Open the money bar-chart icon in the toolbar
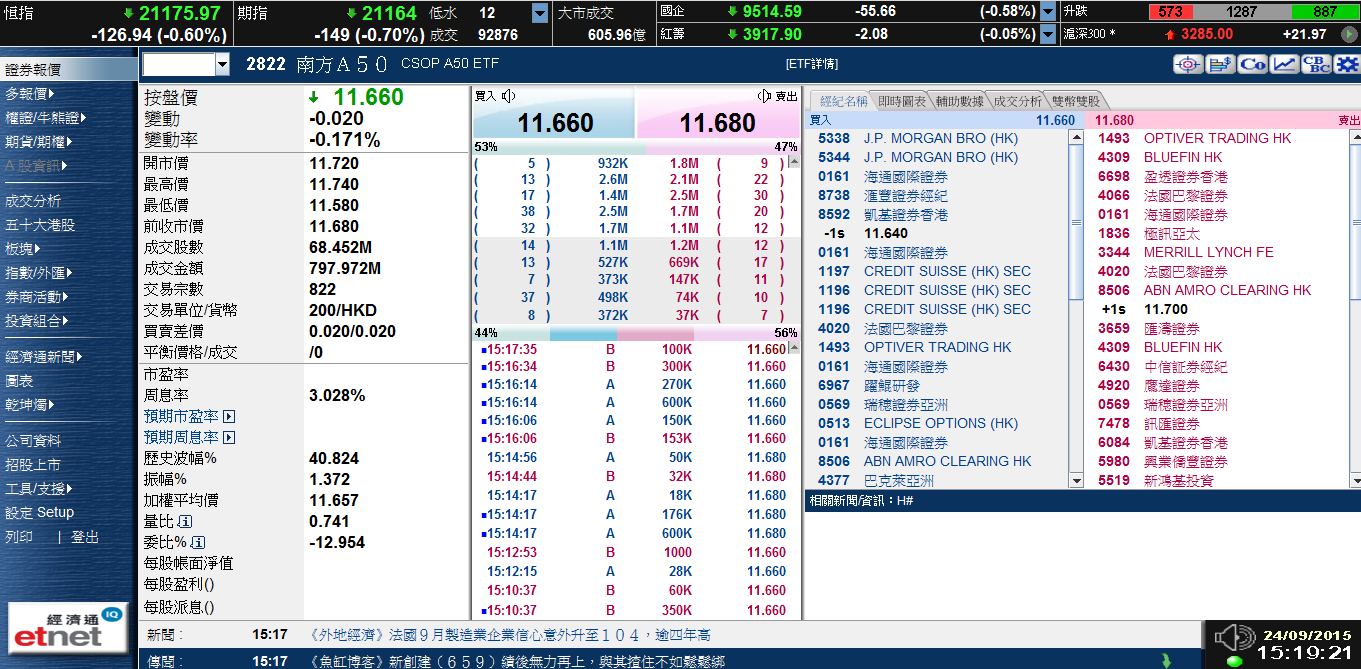Screen dimensions: 1361x669 point(1220,64)
